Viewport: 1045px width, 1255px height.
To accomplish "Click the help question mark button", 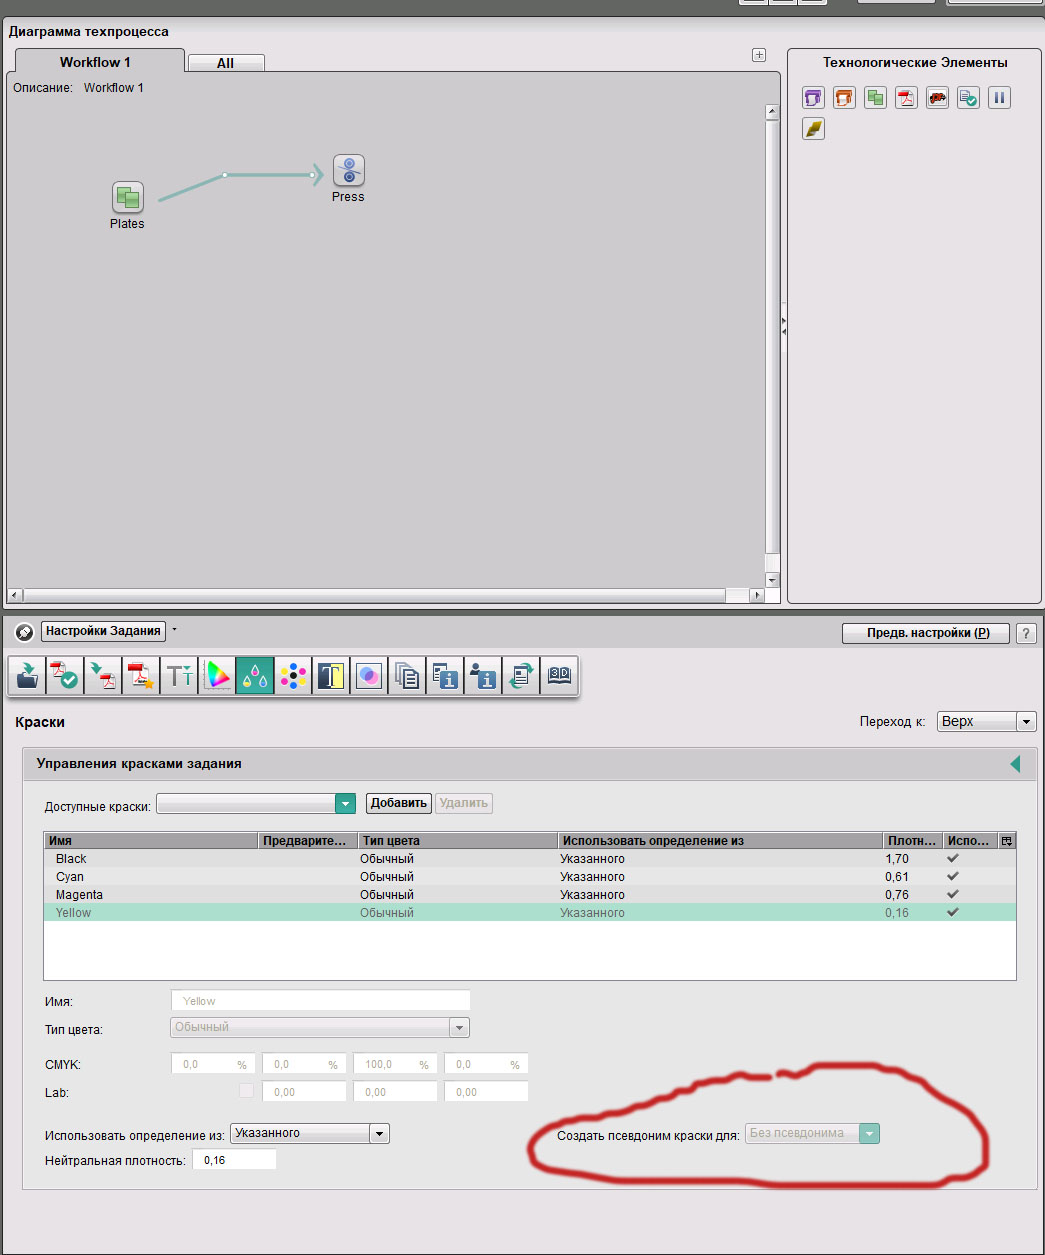I will (1026, 633).
